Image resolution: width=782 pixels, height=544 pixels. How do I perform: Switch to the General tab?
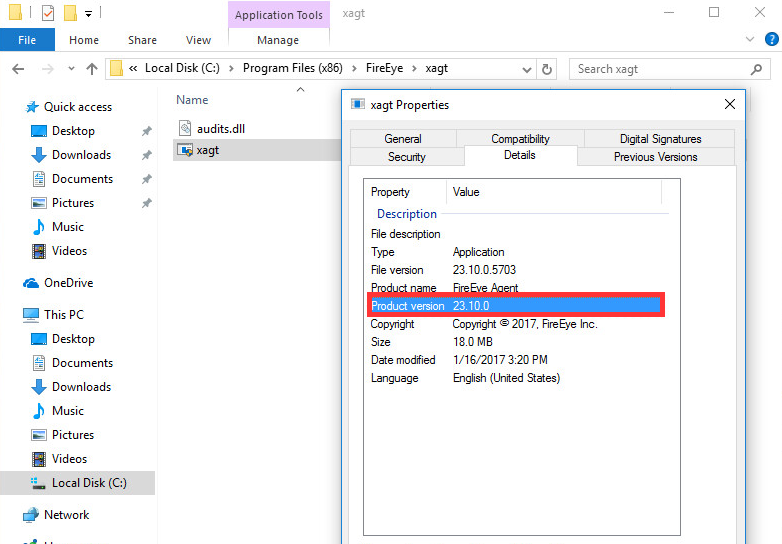coord(402,139)
